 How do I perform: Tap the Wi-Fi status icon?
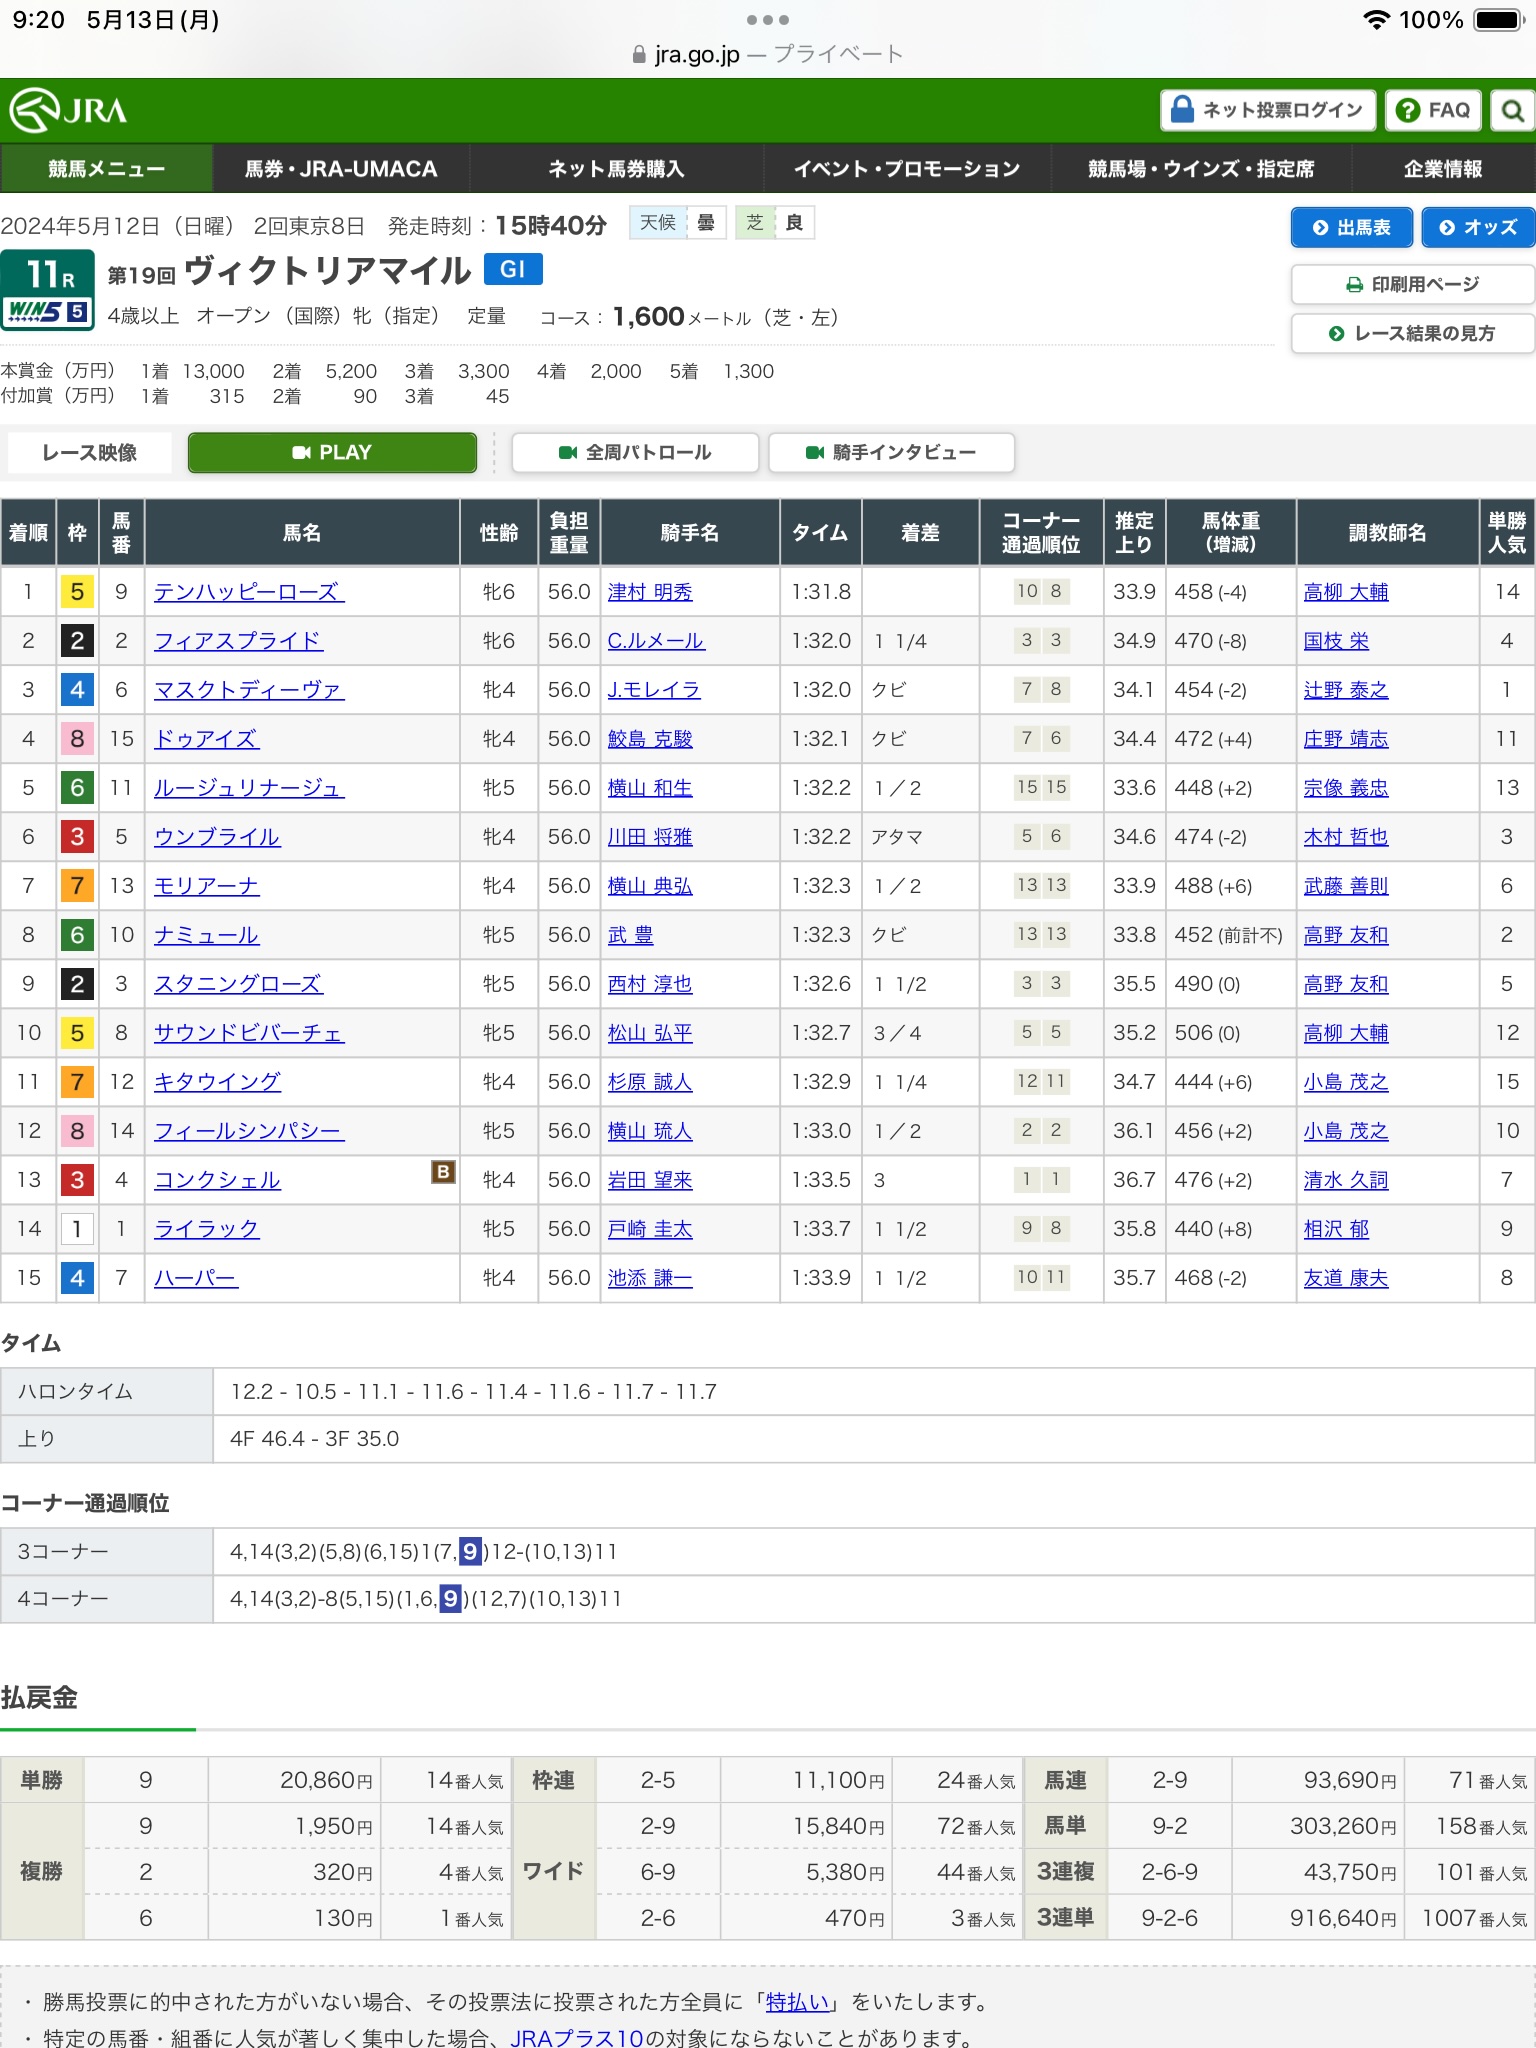(1377, 20)
